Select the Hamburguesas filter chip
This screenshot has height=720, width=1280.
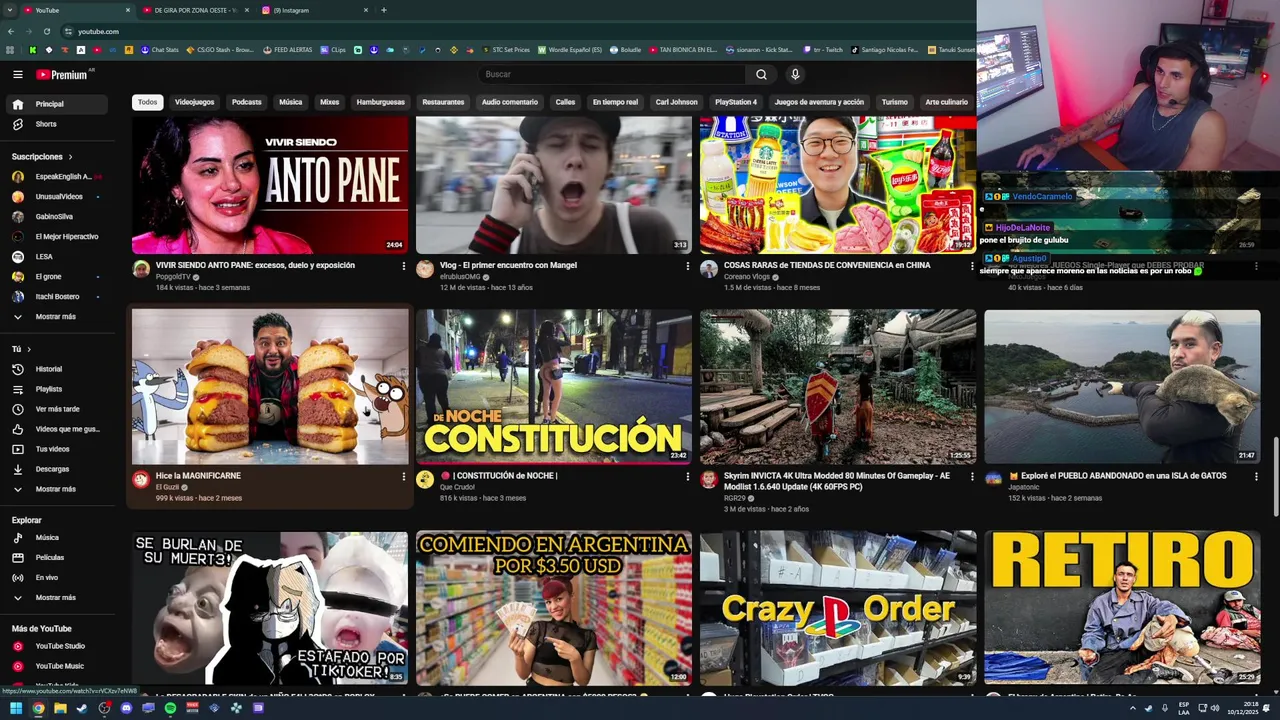pos(380,102)
